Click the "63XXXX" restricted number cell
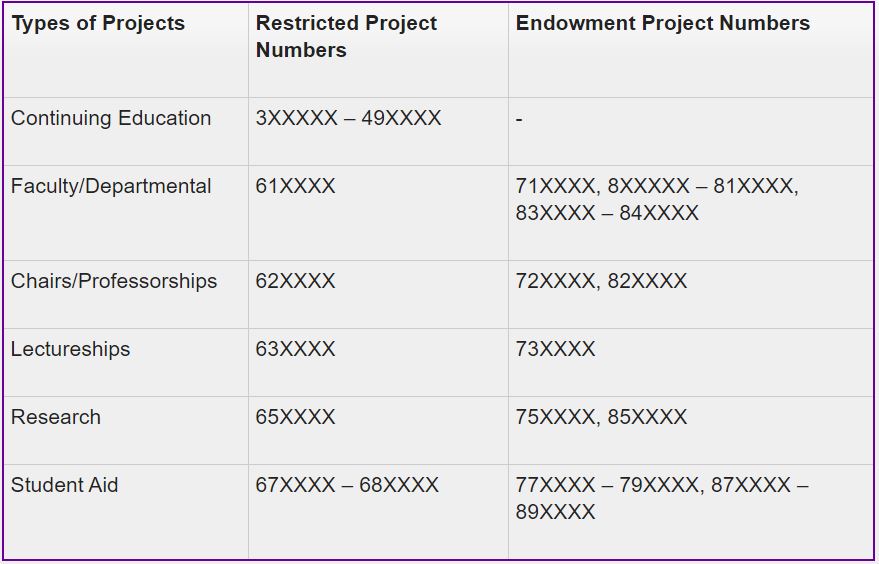This screenshot has width=879, height=564. 295,350
